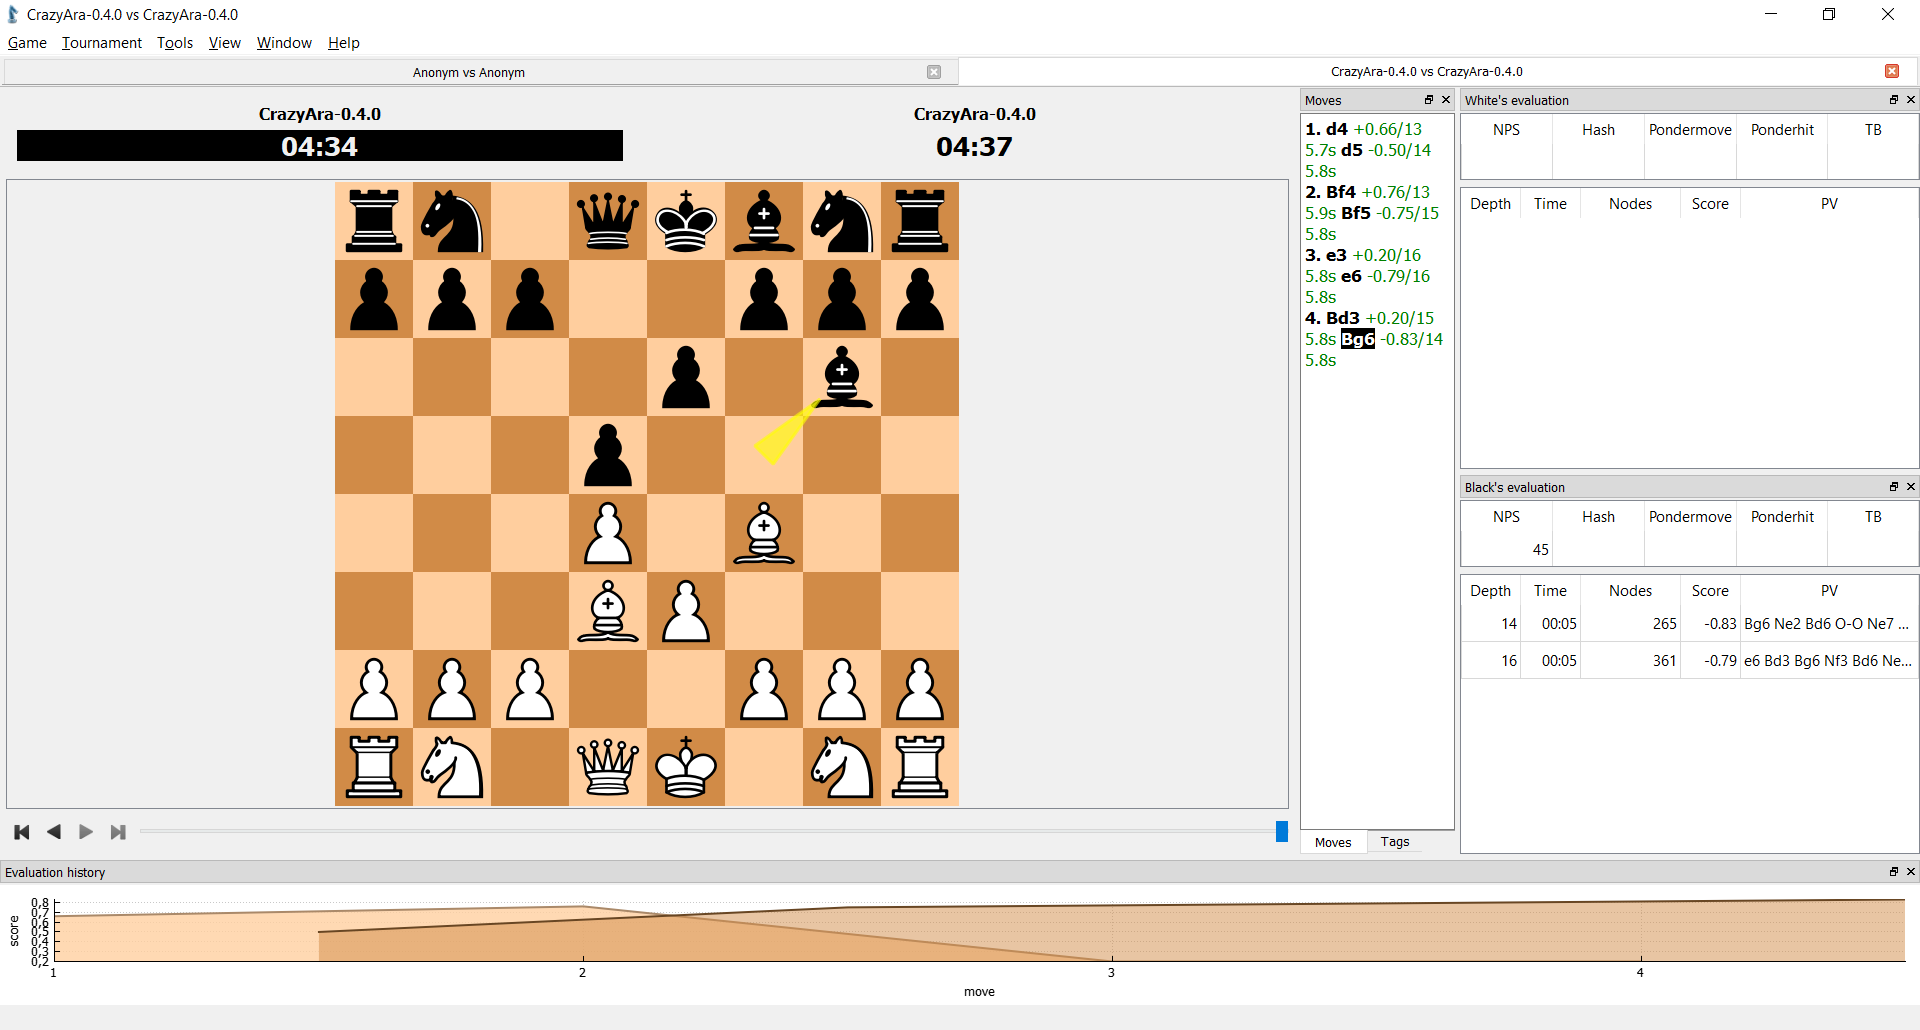This screenshot has height=1030, width=1920.
Task: Click the Nodes column header in White's evaluation
Action: [1630, 204]
